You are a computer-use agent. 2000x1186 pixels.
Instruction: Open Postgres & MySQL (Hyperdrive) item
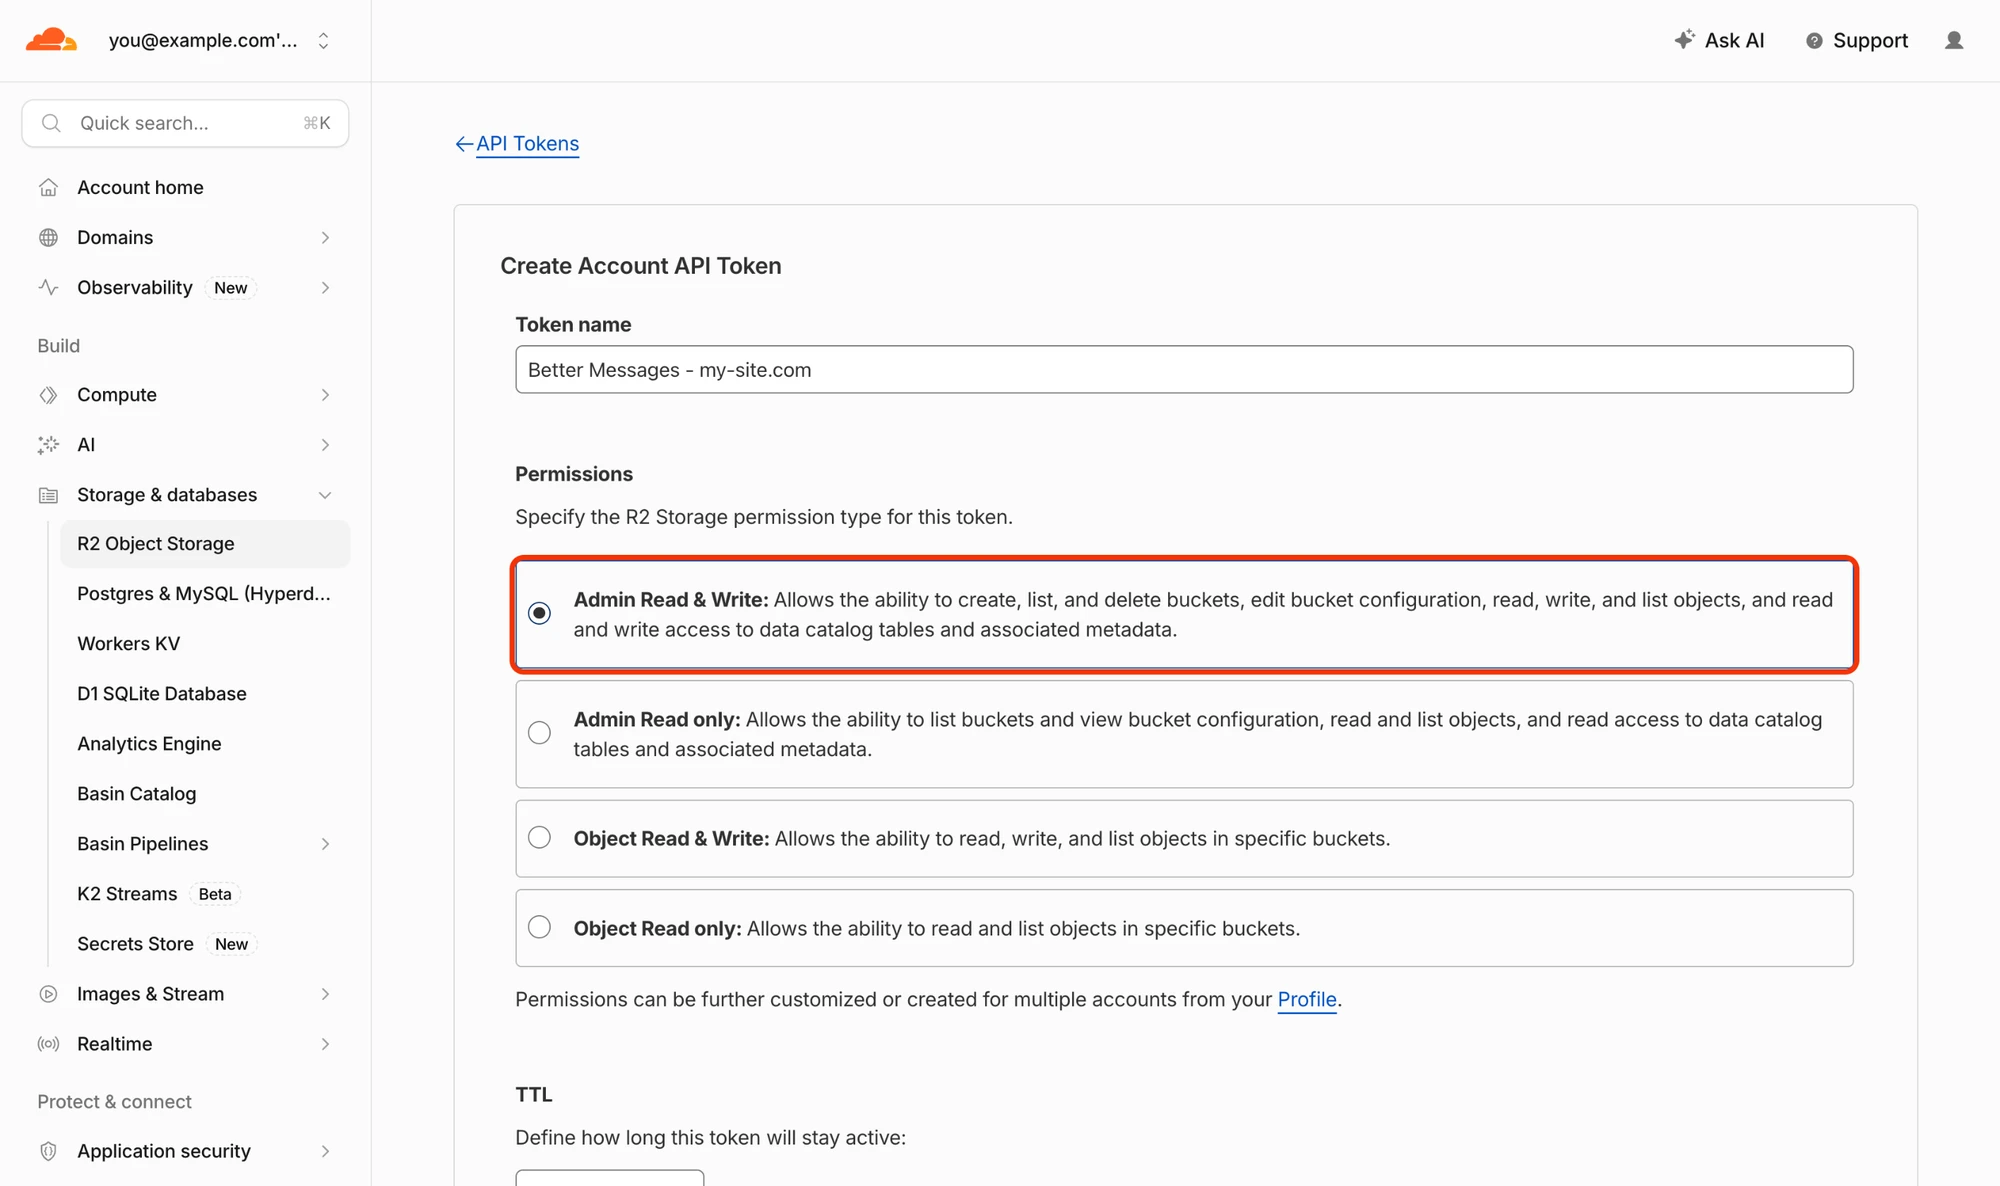pyautogui.click(x=204, y=594)
